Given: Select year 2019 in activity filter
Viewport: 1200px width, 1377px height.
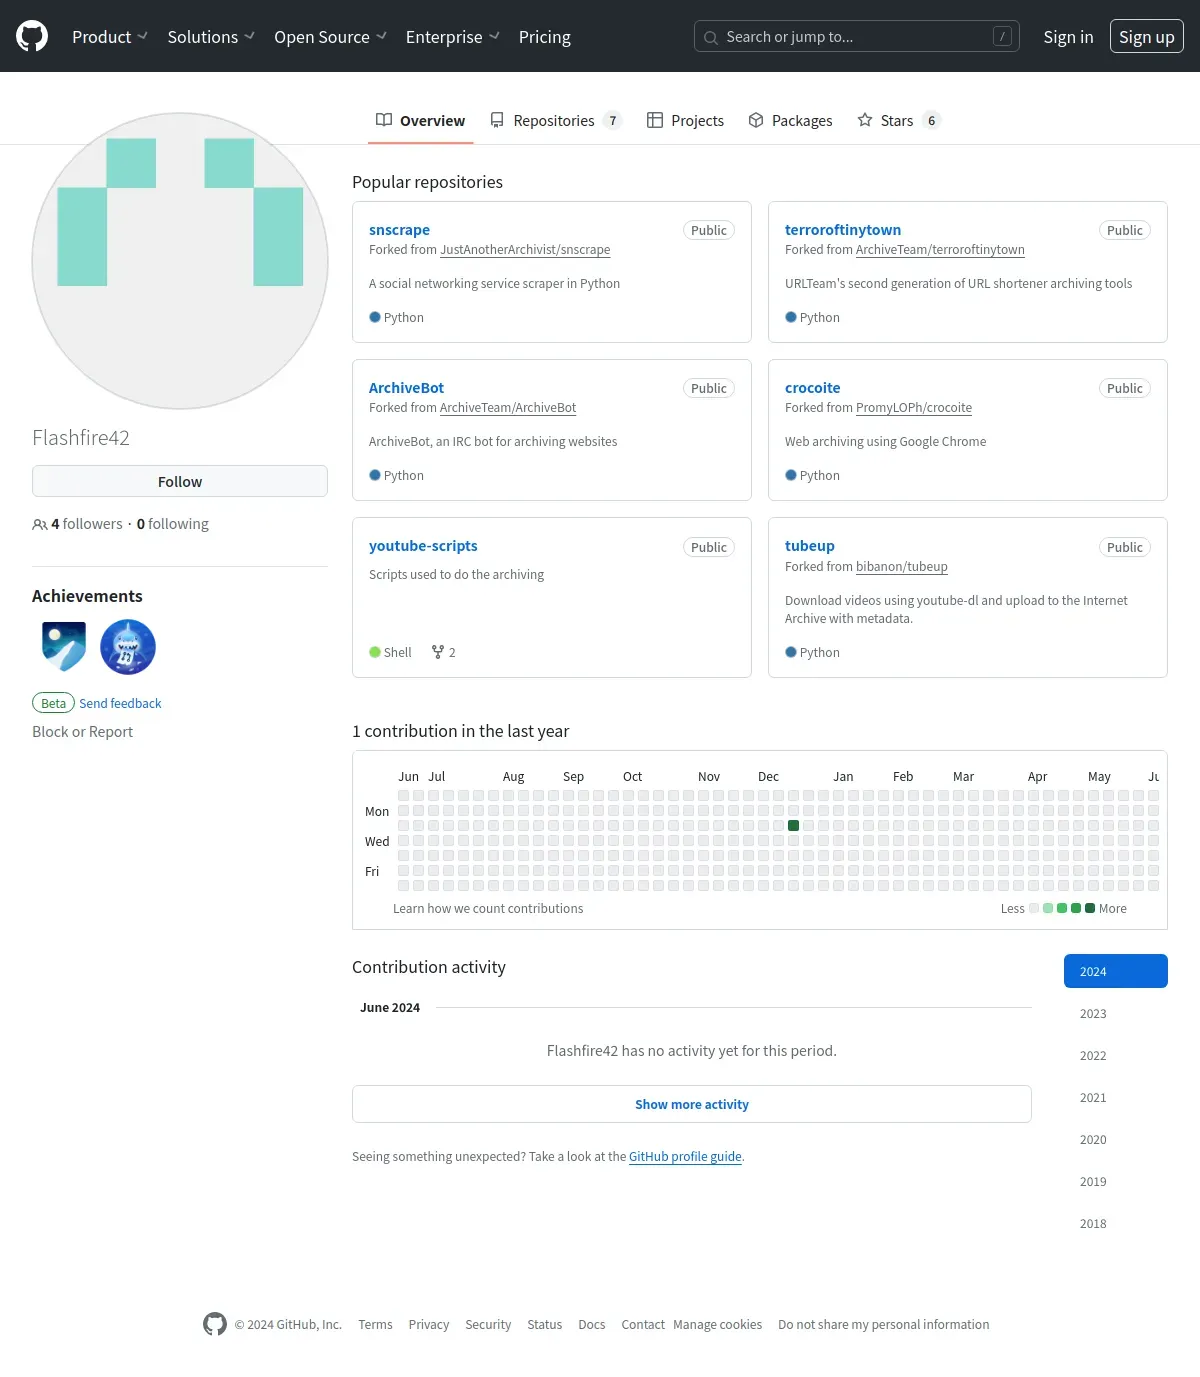Looking at the screenshot, I should (1116, 1181).
